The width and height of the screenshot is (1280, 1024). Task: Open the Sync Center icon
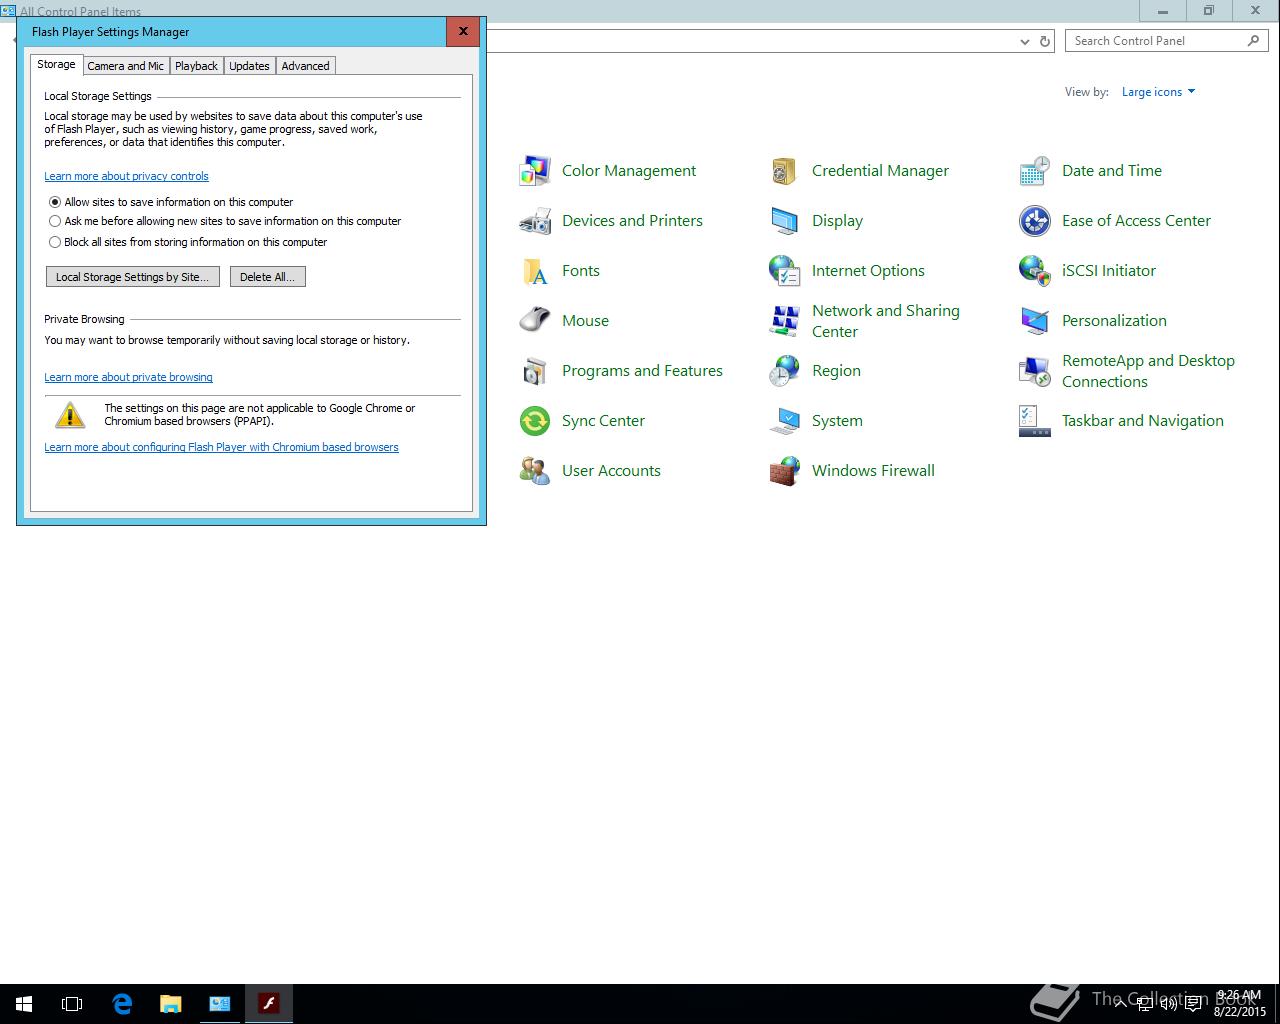point(535,421)
